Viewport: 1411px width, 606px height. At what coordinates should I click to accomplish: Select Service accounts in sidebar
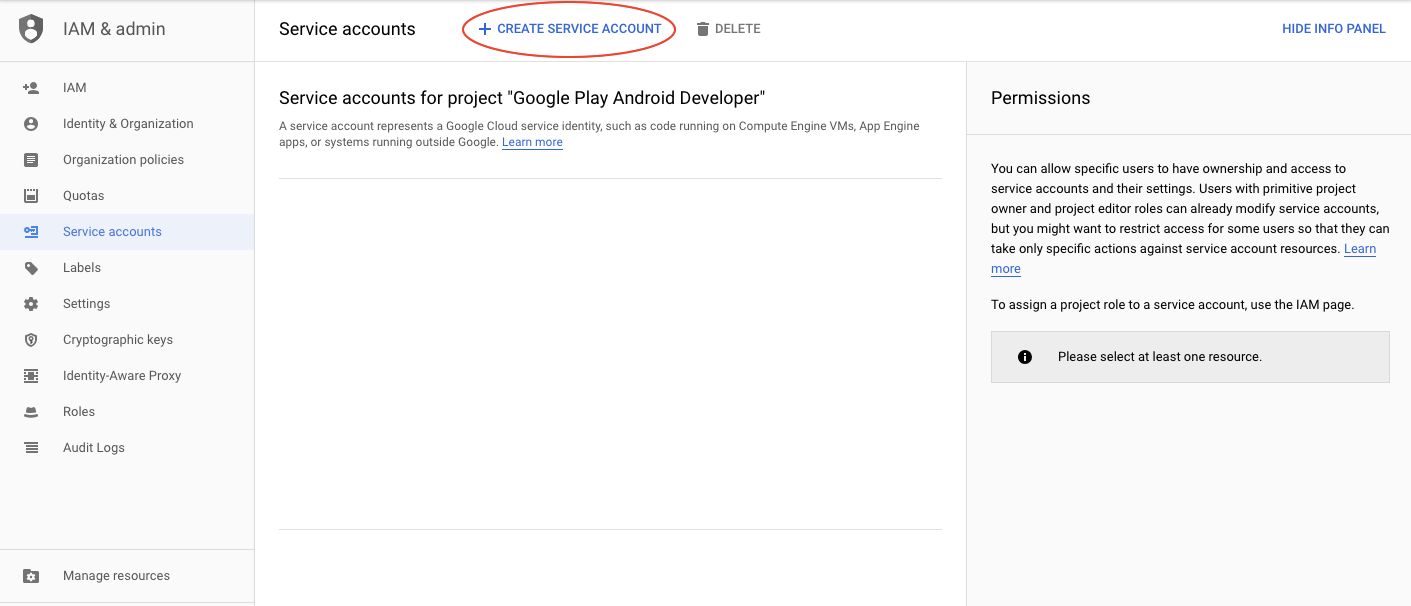127,232
